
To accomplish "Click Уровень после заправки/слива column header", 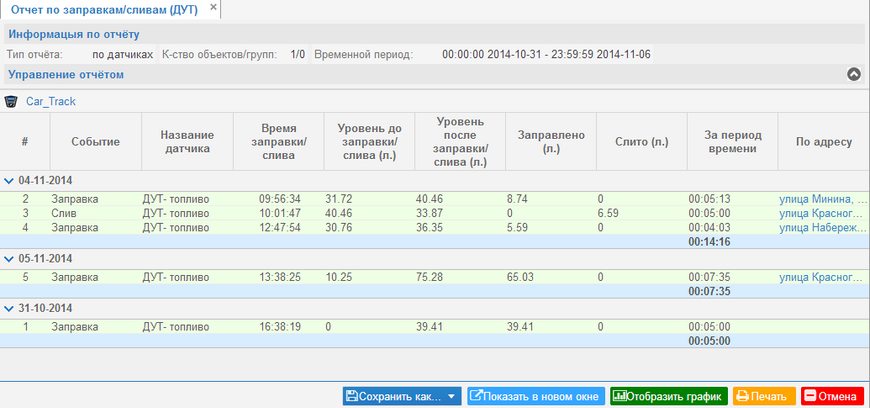I will 460,142.
